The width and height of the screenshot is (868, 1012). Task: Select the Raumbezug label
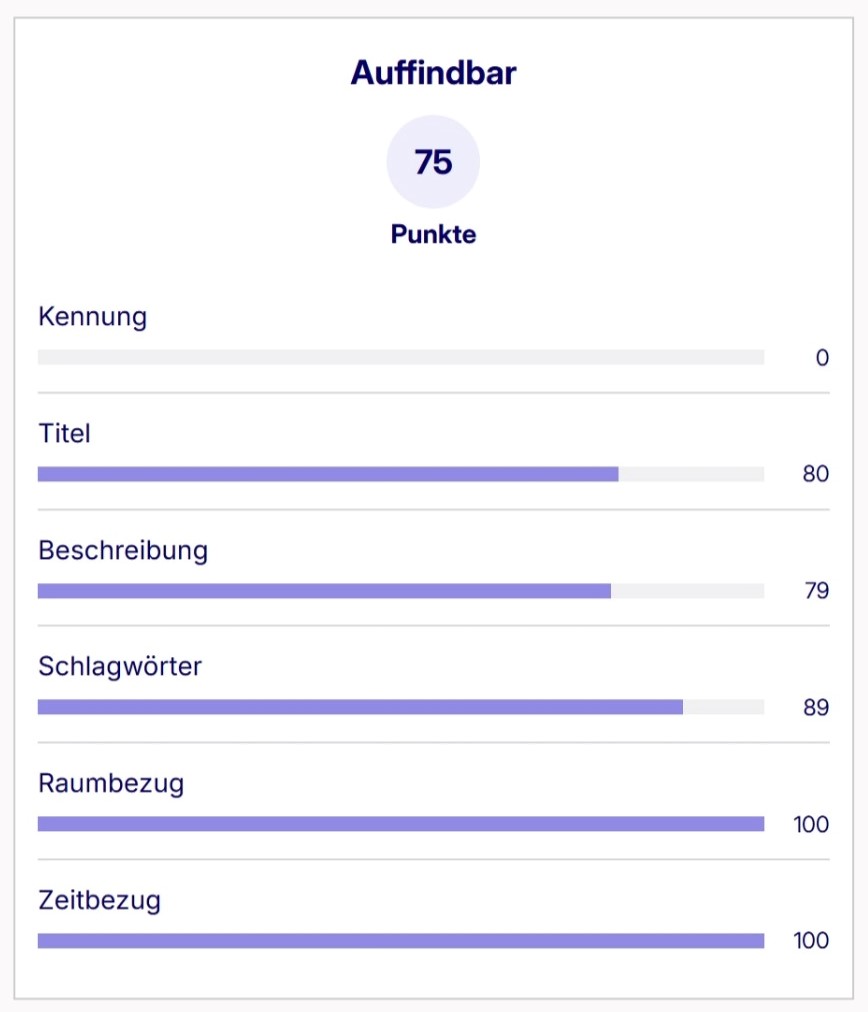(x=111, y=784)
